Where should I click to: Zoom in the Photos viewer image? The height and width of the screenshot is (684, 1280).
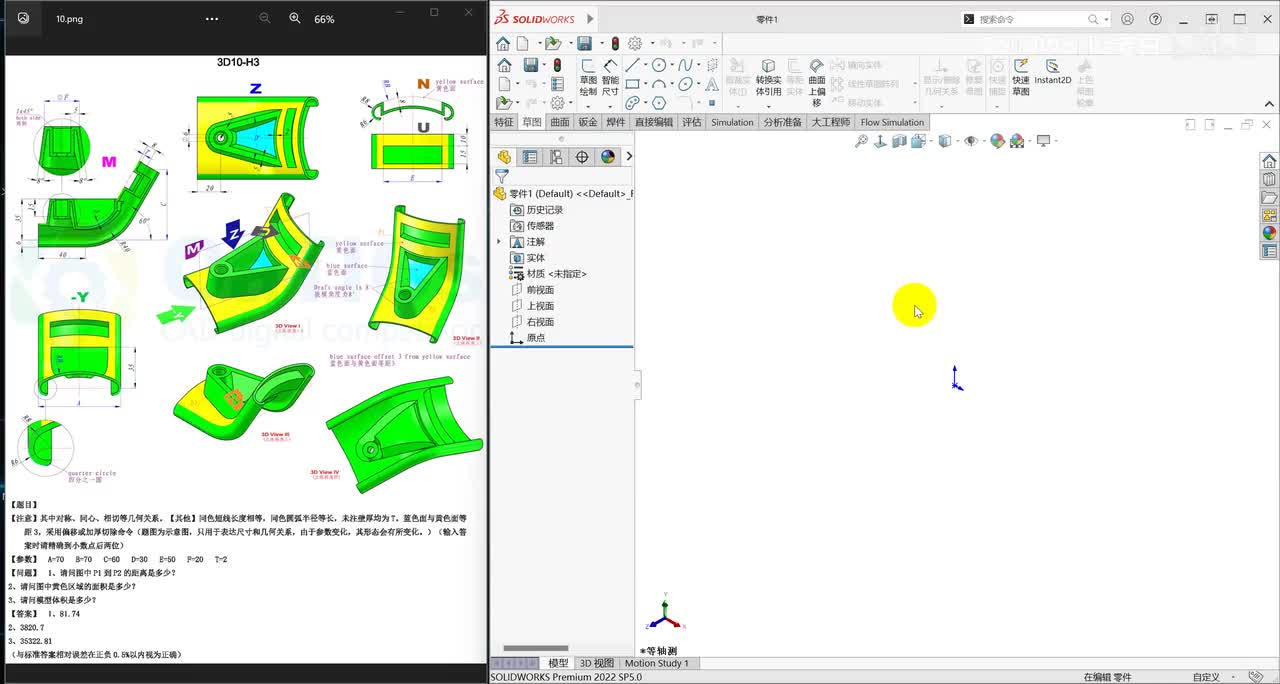point(295,18)
